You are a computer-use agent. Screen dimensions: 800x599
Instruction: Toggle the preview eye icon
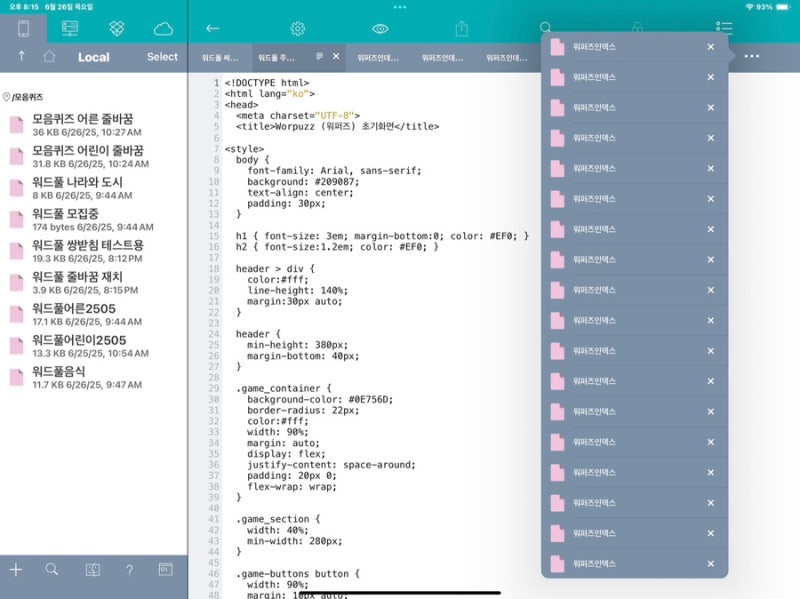click(x=380, y=29)
